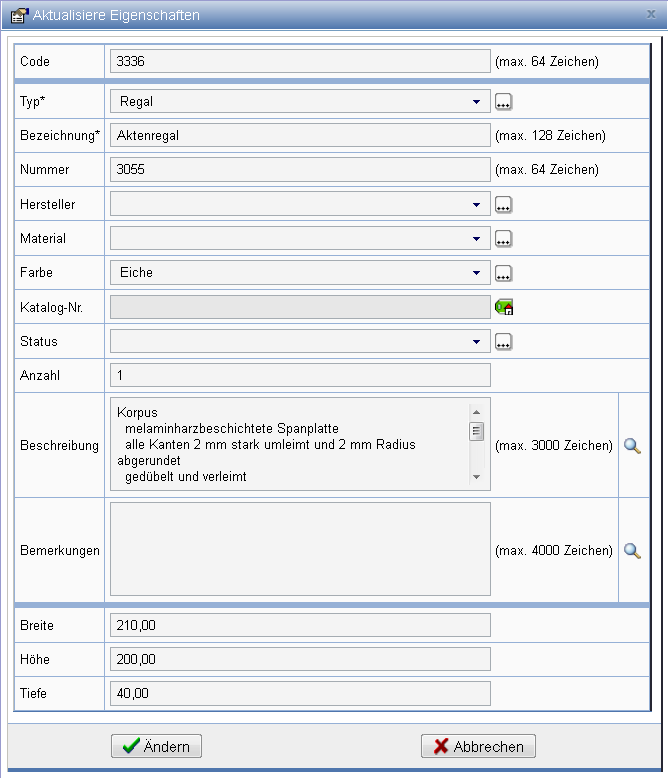
Task: Open the Beschreibung magnifier editor
Action: point(631,446)
